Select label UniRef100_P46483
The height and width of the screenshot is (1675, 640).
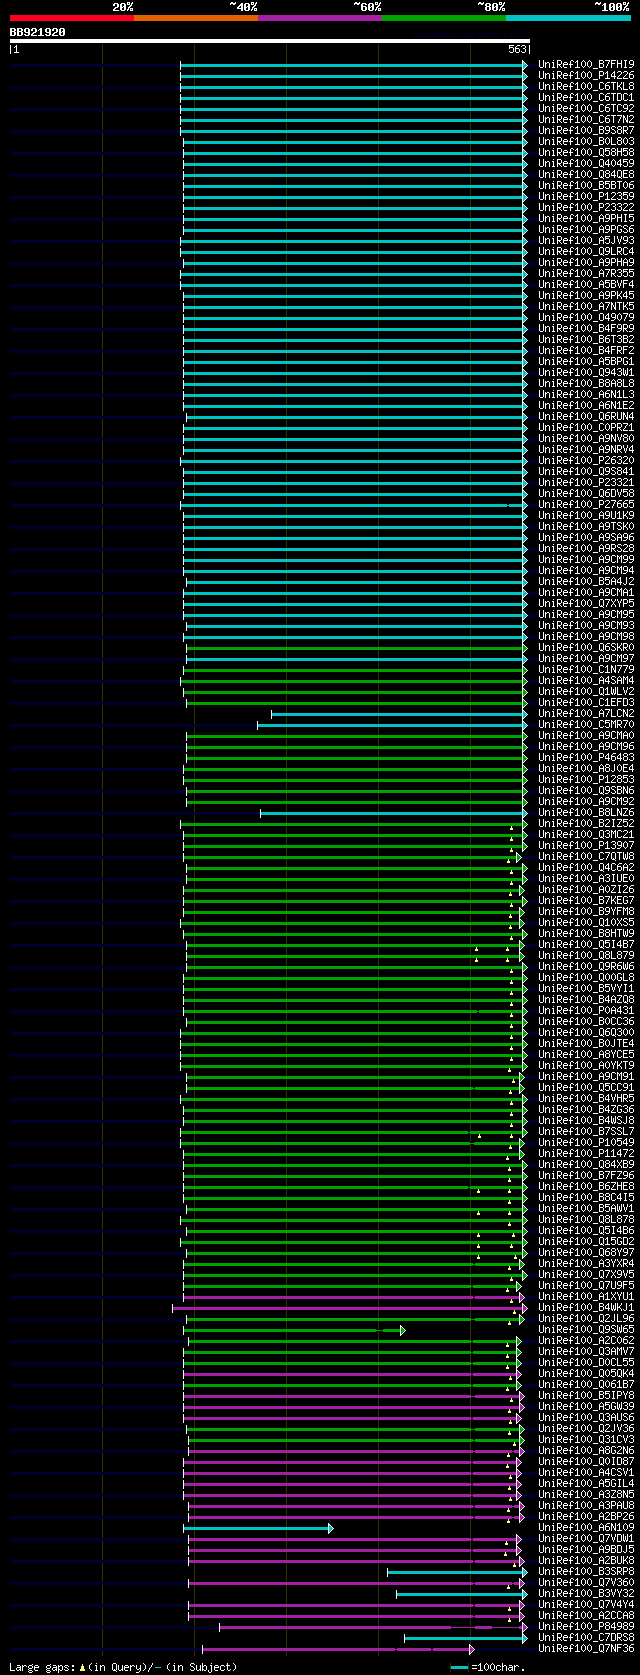pos(586,757)
